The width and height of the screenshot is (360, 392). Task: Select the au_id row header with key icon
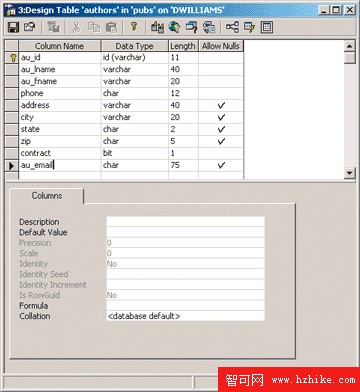click(x=12, y=58)
